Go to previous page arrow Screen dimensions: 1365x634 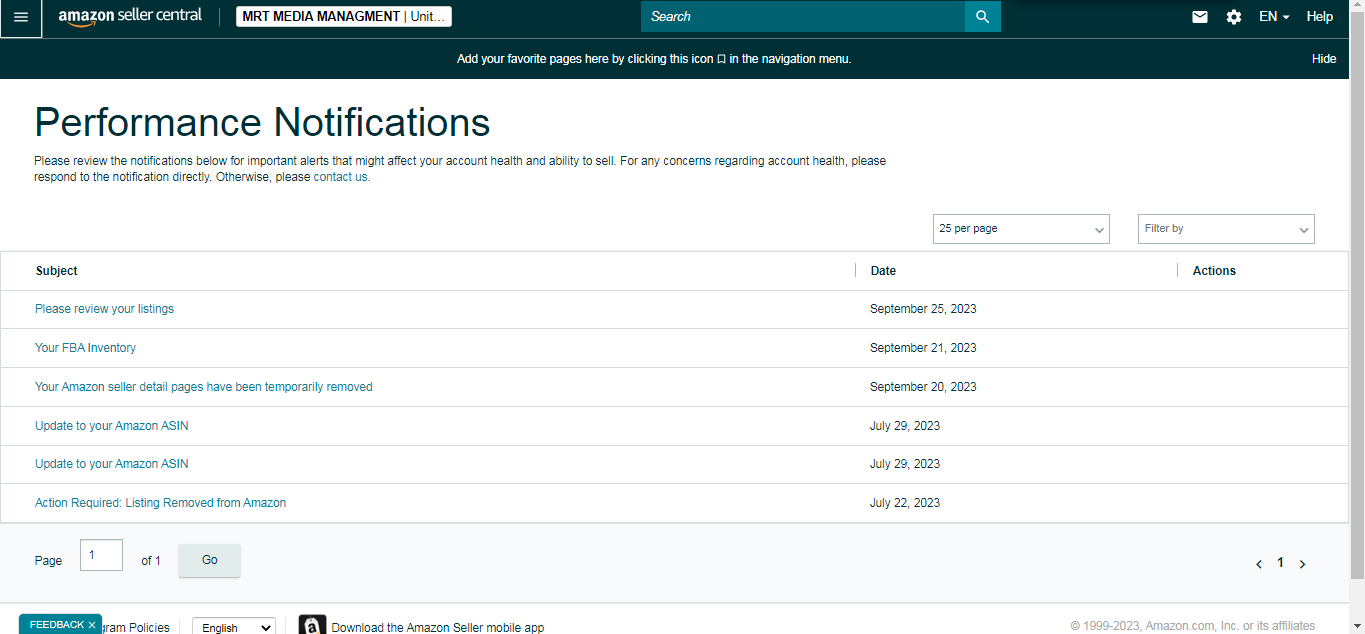(x=1259, y=564)
